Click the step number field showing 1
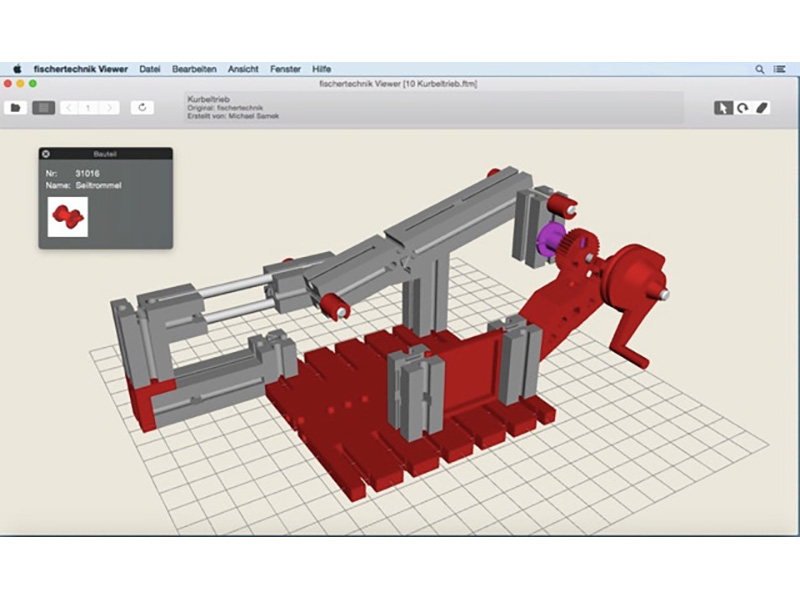This screenshot has width=800, height=600. click(x=89, y=107)
